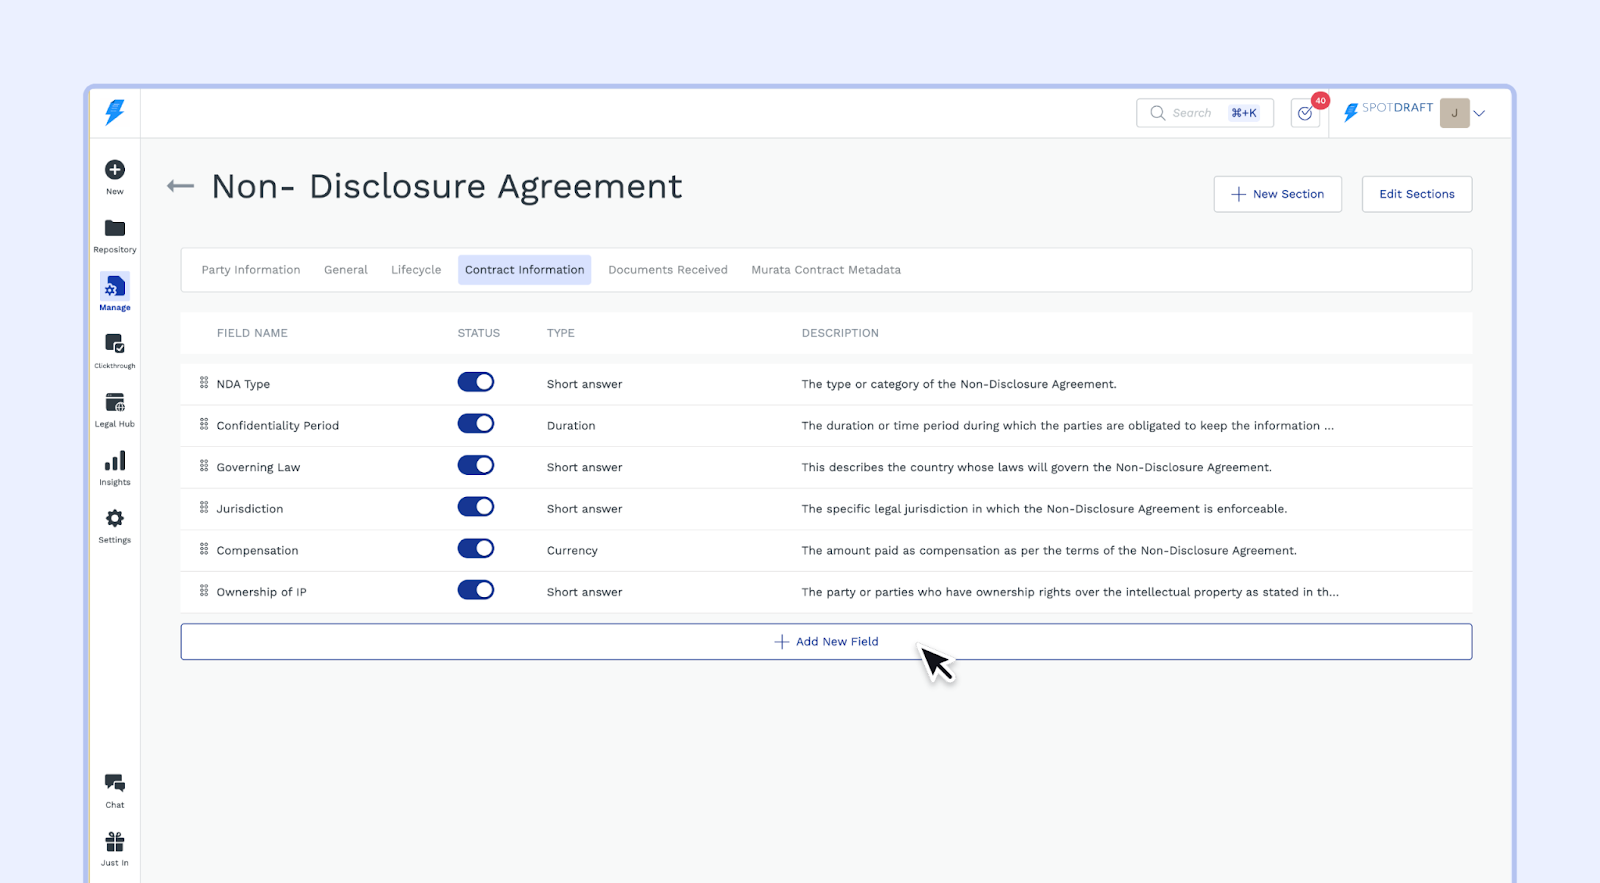The width and height of the screenshot is (1600, 883).
Task: Turn off the Governing Law toggle
Action: click(476, 465)
